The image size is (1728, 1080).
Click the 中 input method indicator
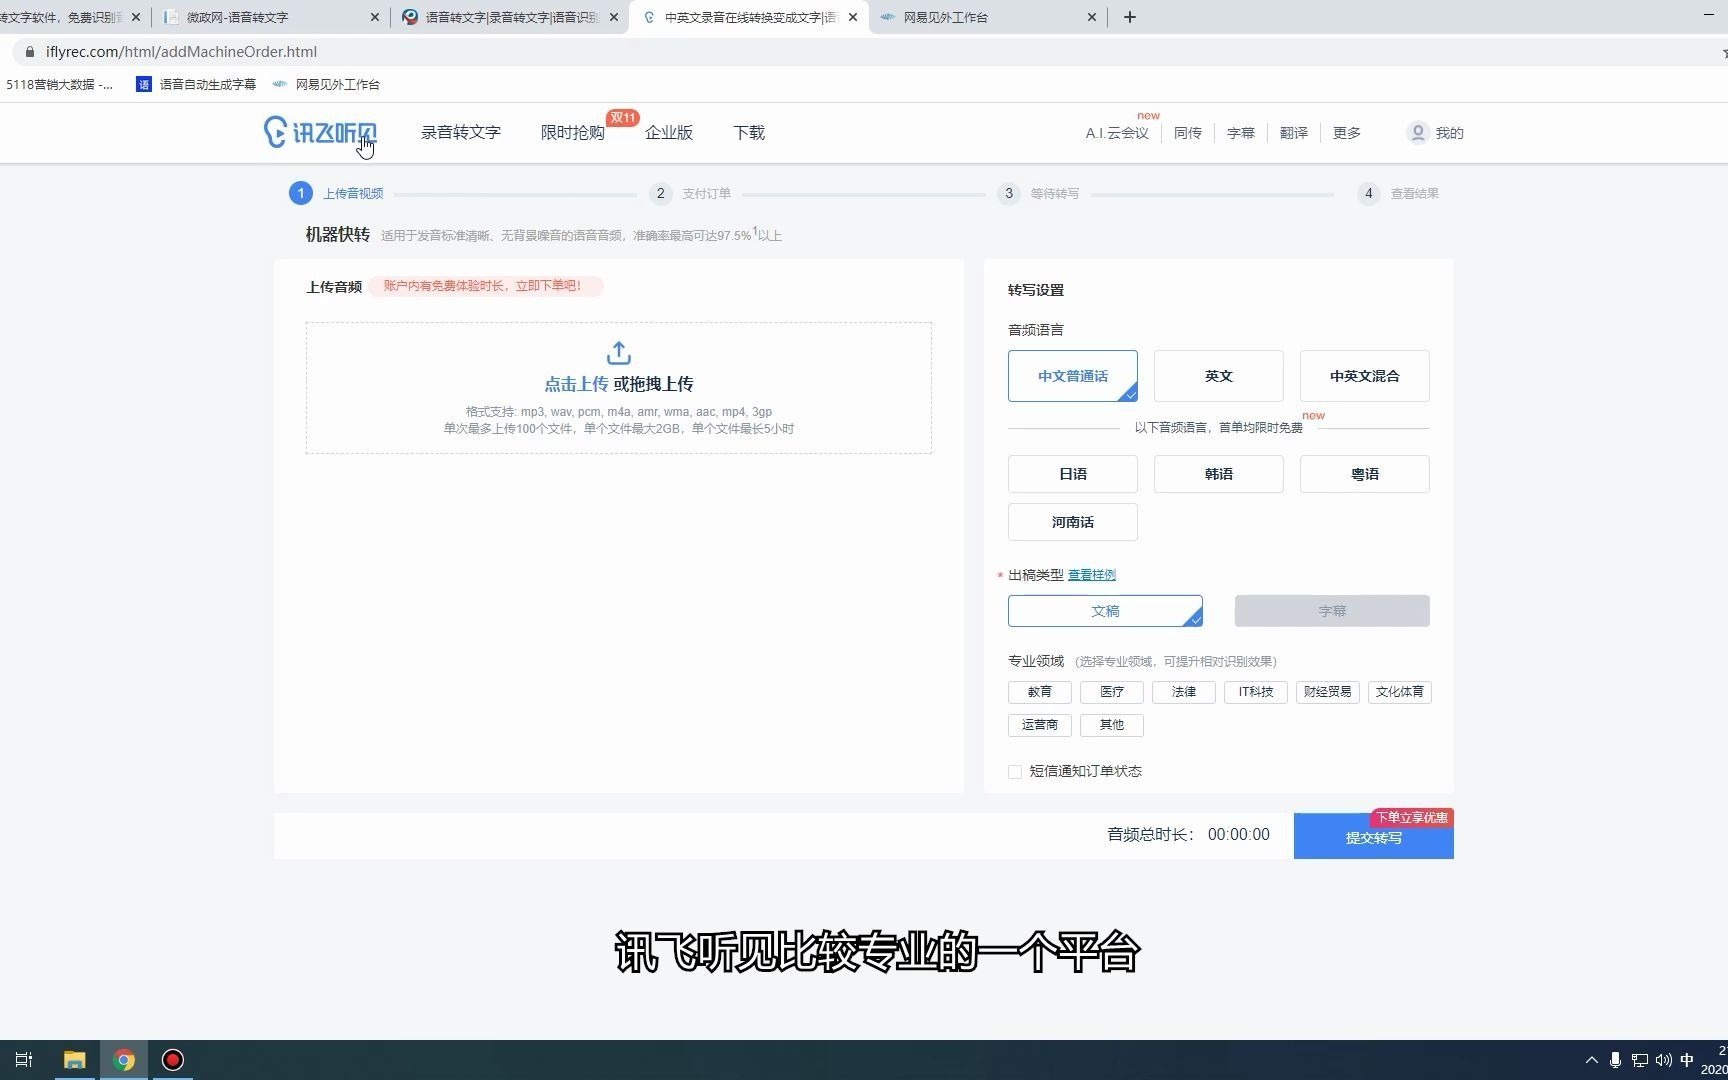pyautogui.click(x=1687, y=1060)
